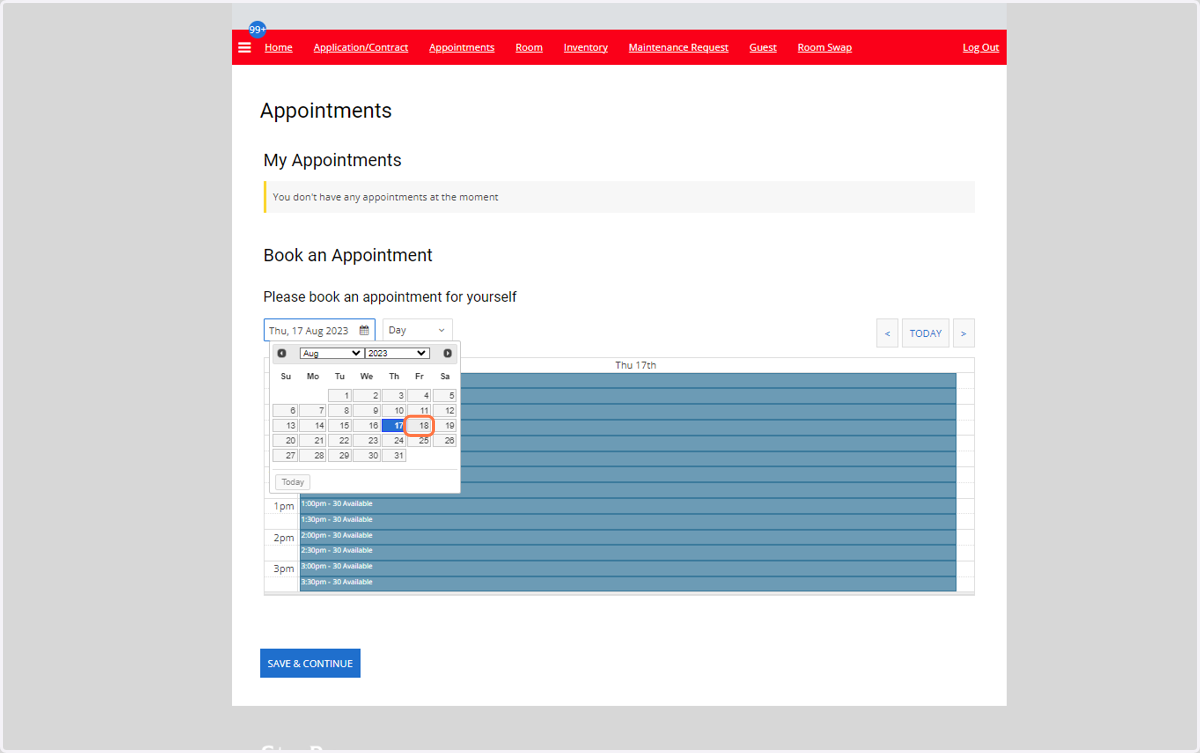The image size is (1200, 753).
Task: Click the Today button in date picker
Action: point(292,482)
